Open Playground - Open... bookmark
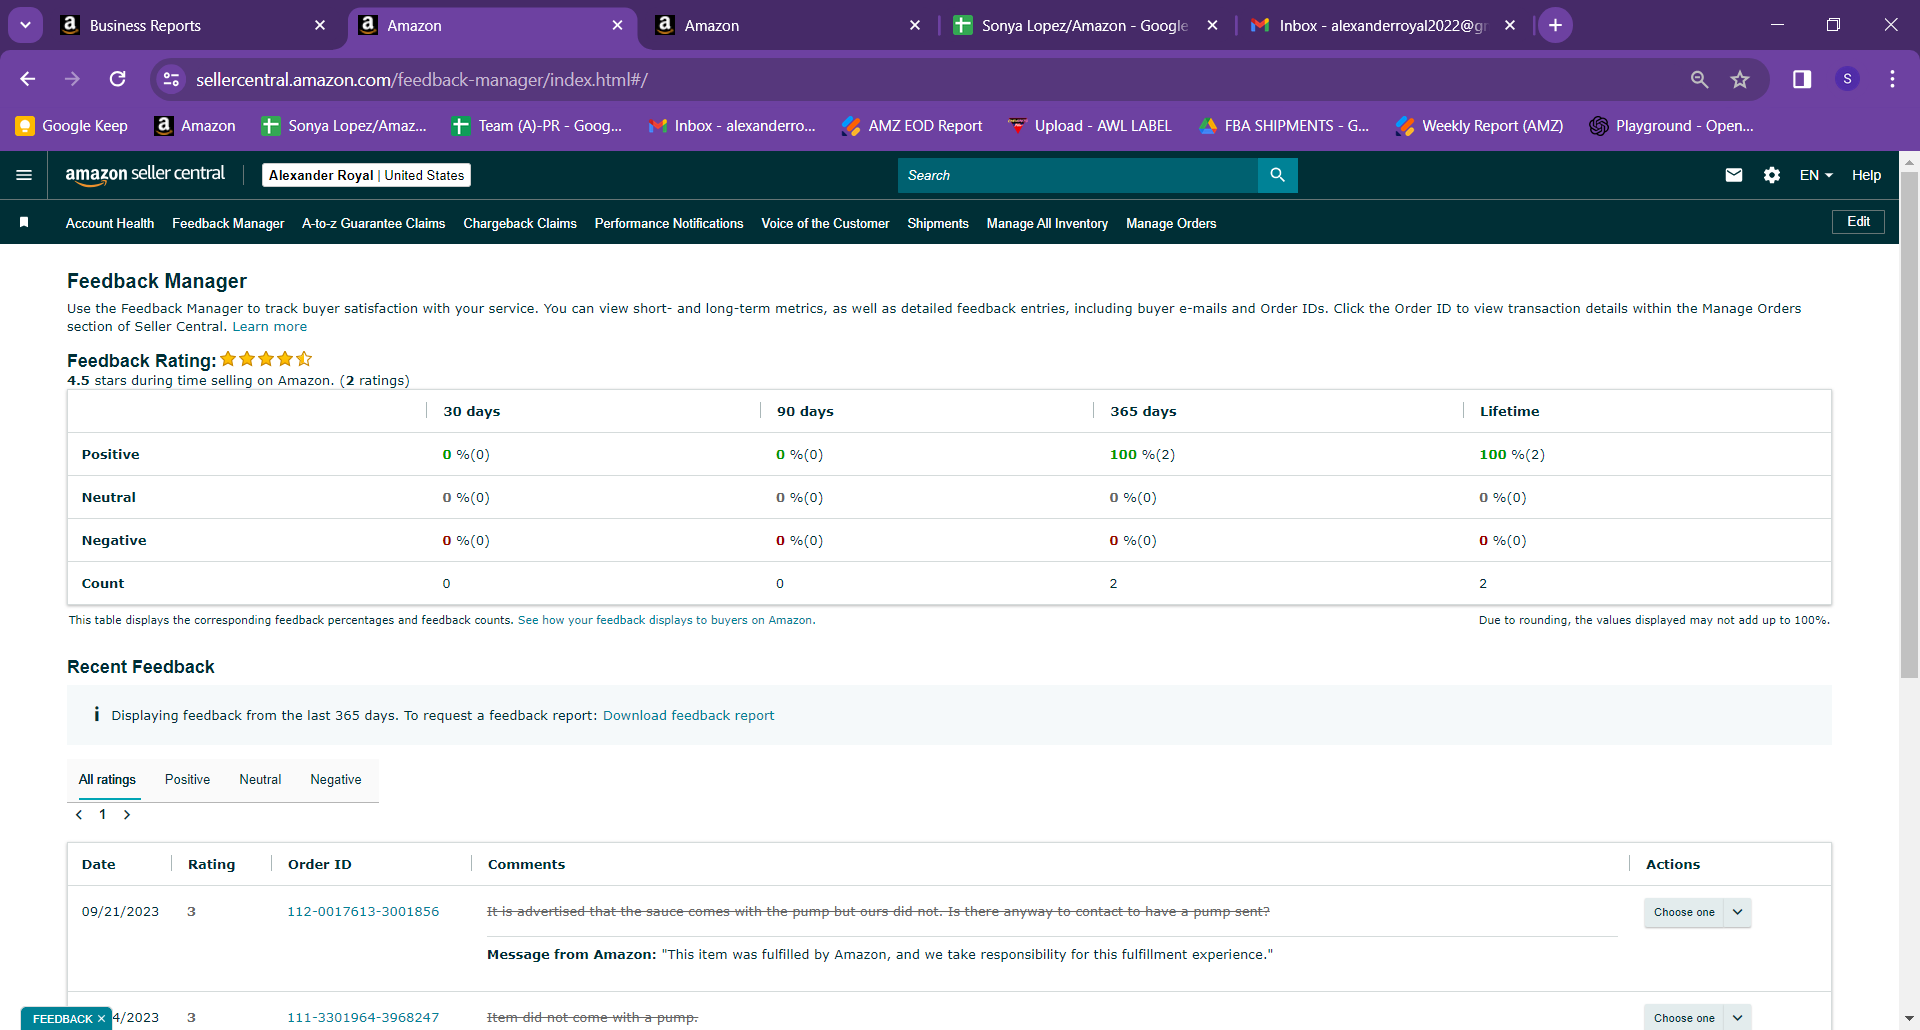Screen dimensions: 1920x1030 pos(1671,126)
